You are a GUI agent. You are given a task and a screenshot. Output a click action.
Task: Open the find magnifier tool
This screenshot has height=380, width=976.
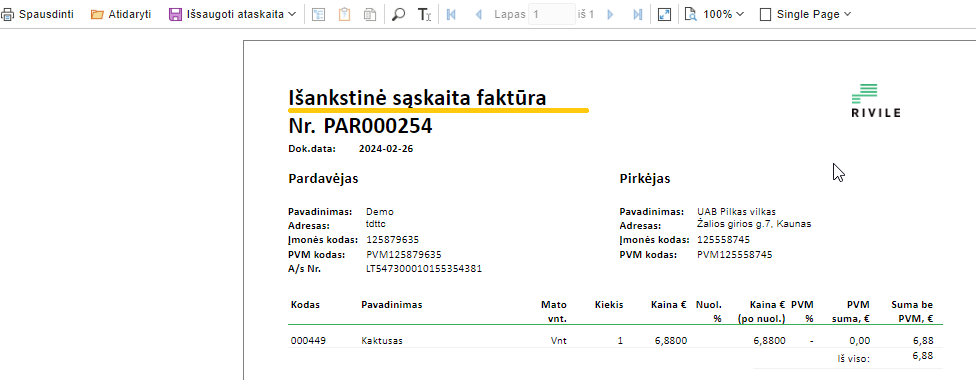point(399,14)
